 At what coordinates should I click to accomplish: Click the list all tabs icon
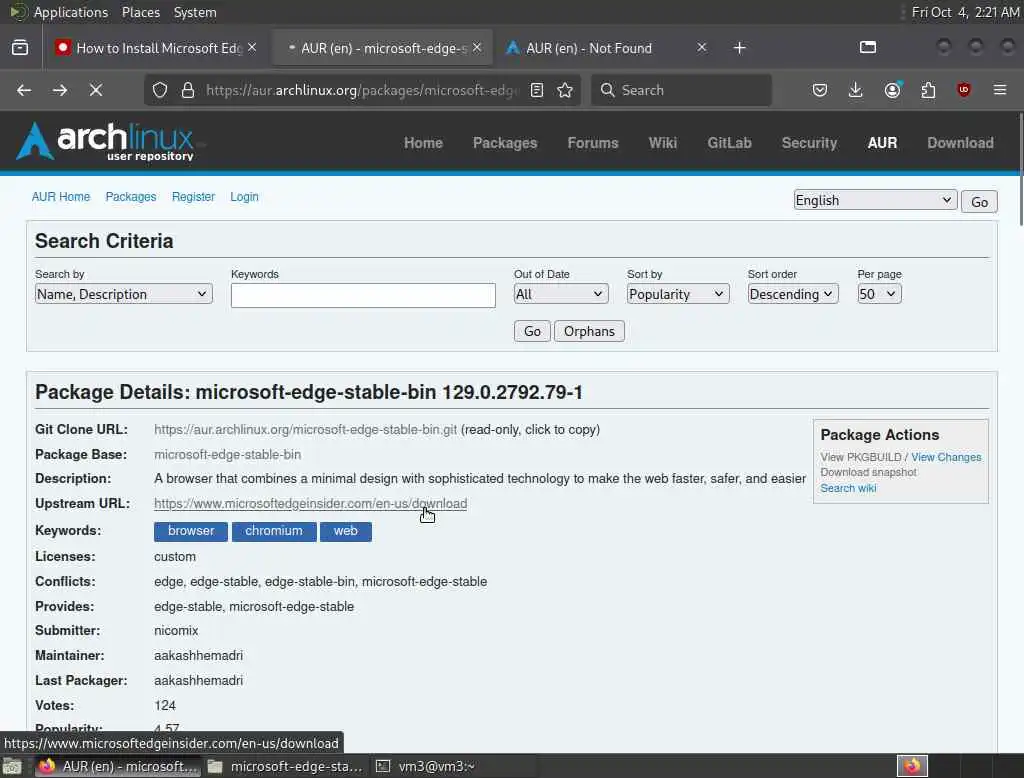[x=868, y=47]
